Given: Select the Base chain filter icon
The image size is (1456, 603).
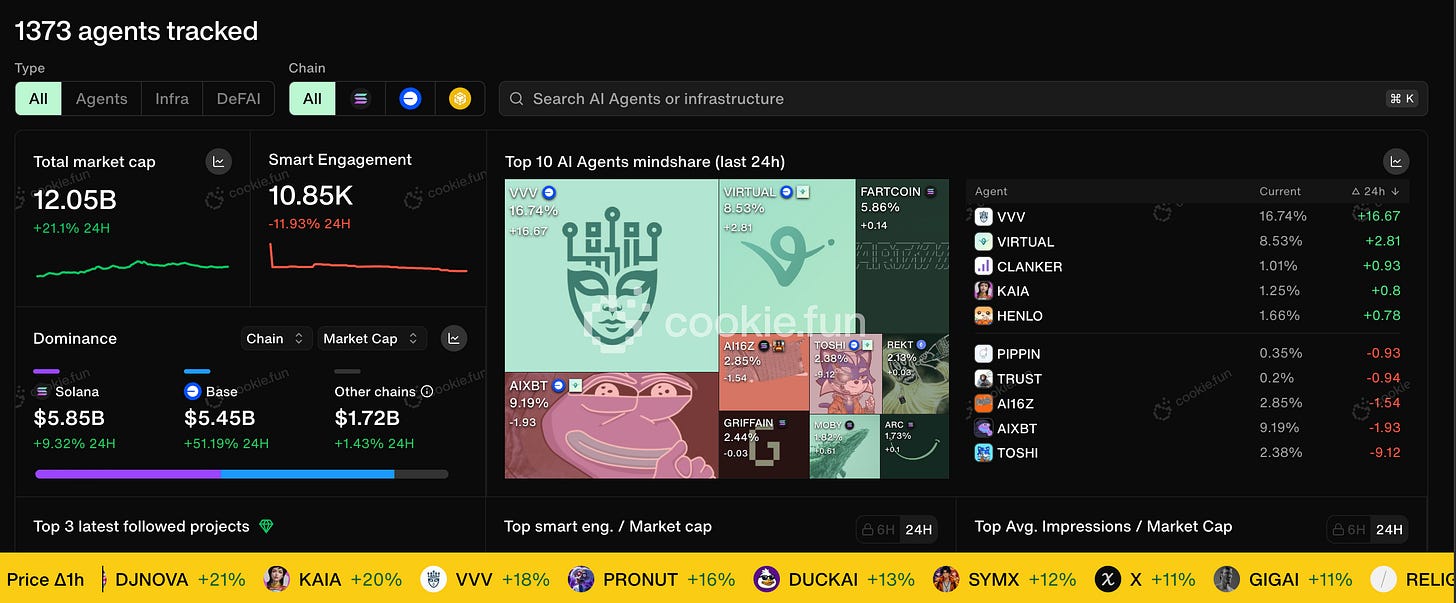Looking at the screenshot, I should click(x=410, y=98).
